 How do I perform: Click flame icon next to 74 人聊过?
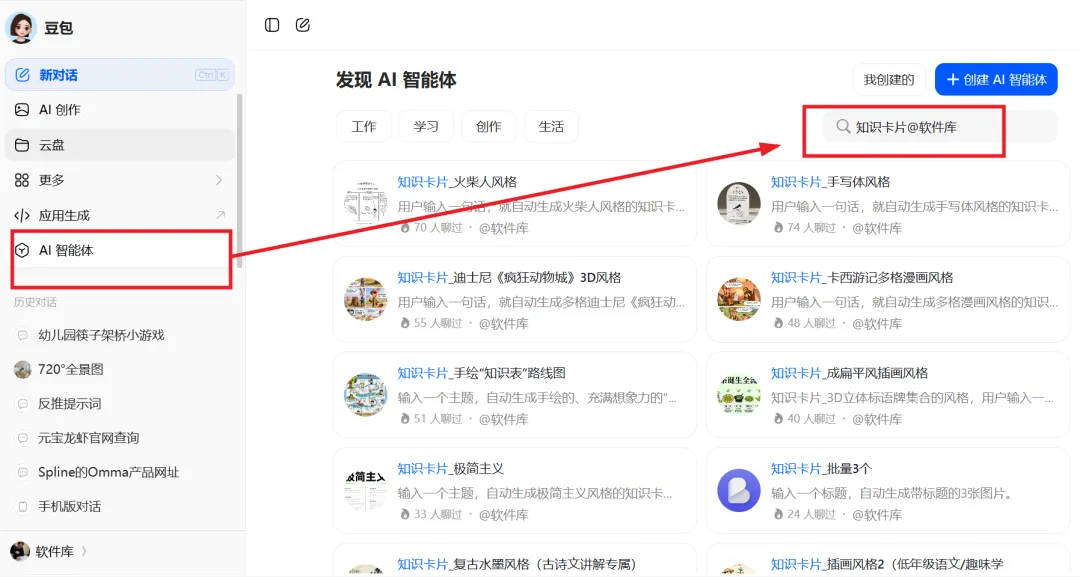[x=778, y=228]
